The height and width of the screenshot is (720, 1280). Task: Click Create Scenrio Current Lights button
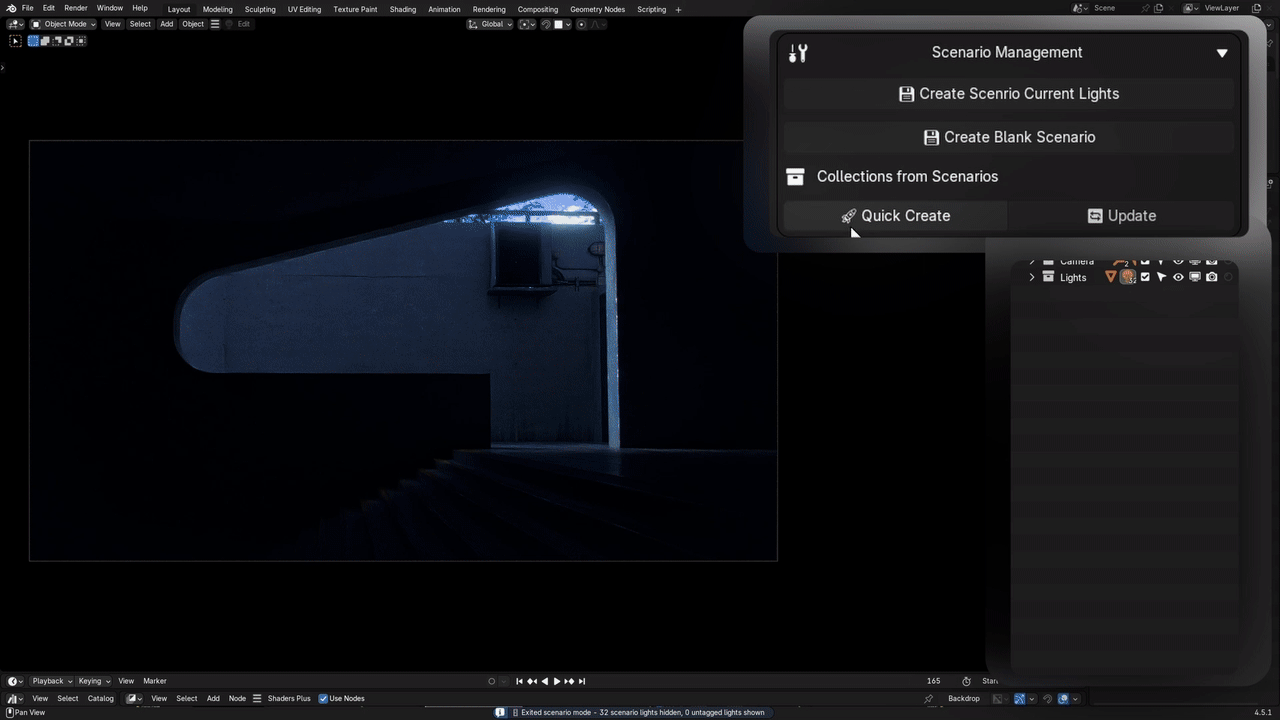pyautogui.click(x=1008, y=94)
